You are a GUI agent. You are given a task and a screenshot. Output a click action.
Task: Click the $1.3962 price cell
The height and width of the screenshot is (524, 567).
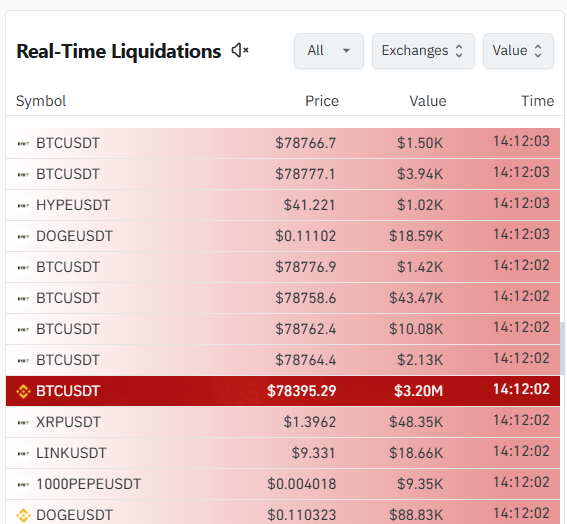(310, 422)
